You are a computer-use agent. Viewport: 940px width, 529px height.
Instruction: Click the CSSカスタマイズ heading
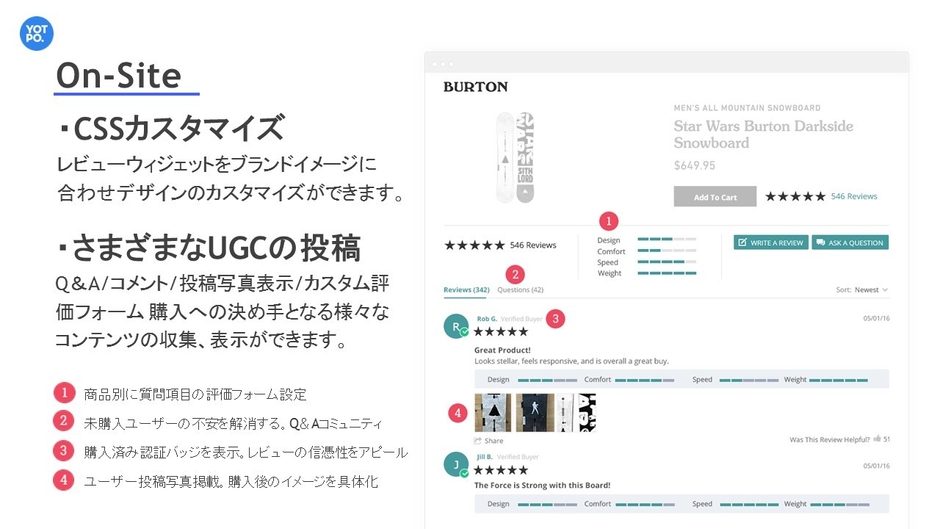tap(177, 128)
